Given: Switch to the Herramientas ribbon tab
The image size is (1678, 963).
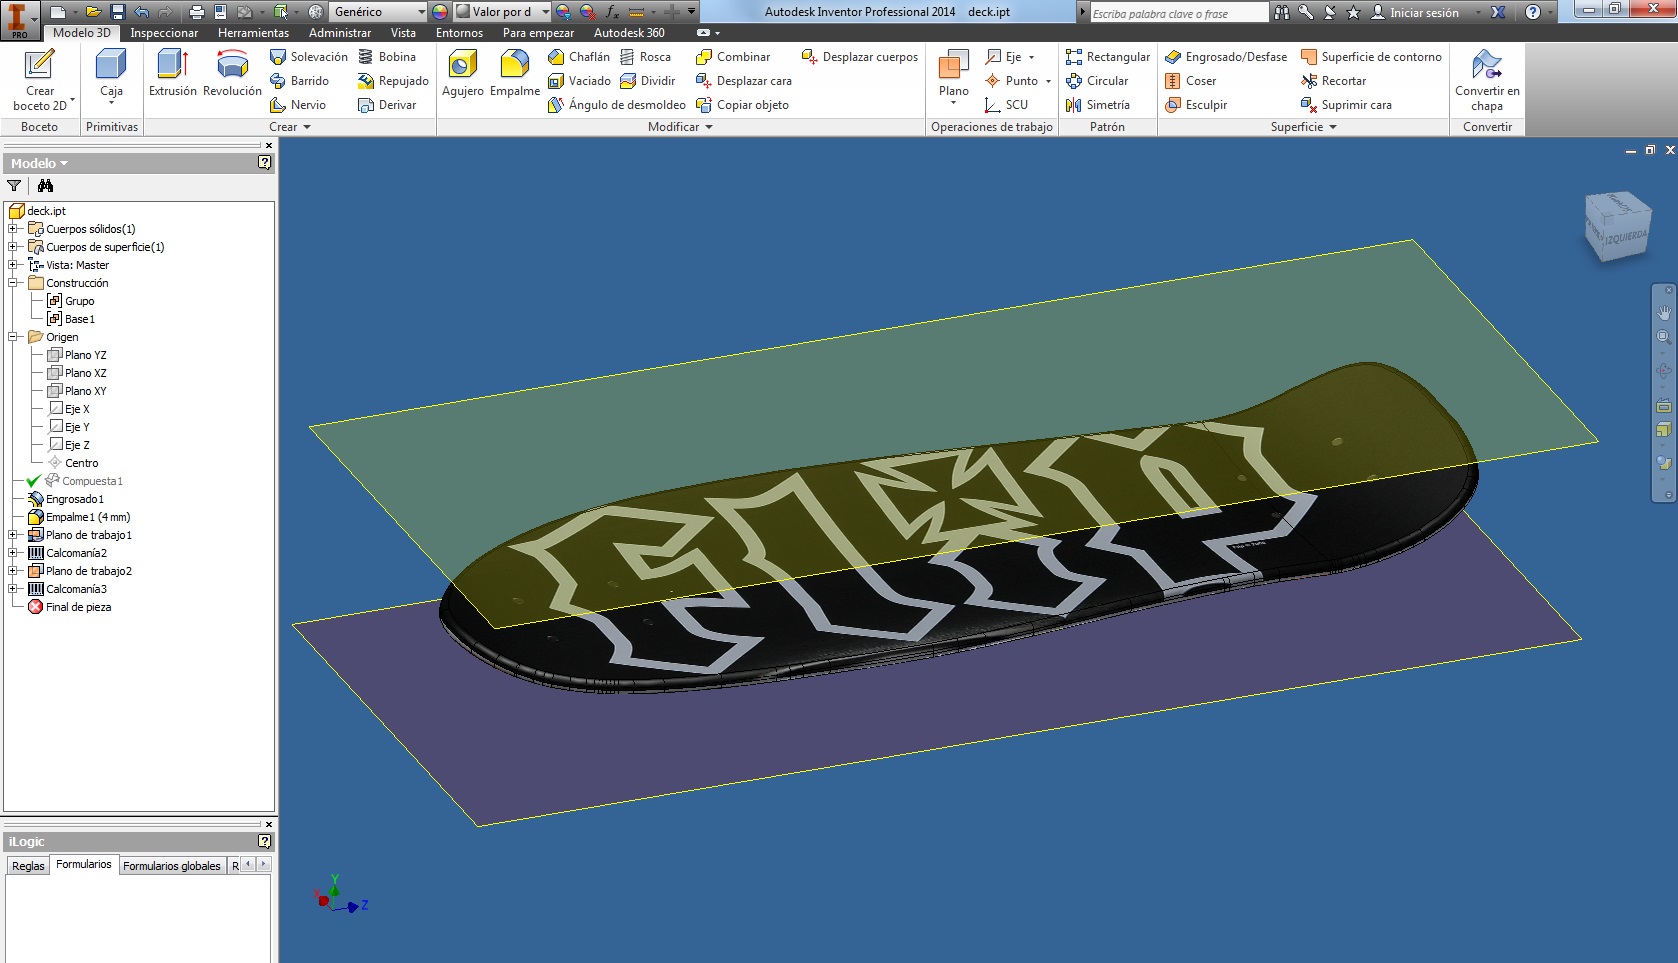Looking at the screenshot, I should tap(253, 33).
